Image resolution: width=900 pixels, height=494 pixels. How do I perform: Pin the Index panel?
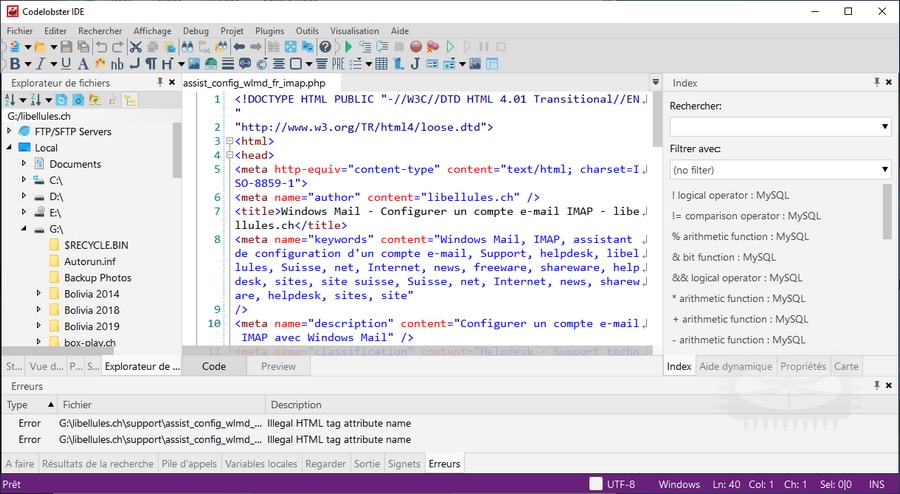(877, 83)
